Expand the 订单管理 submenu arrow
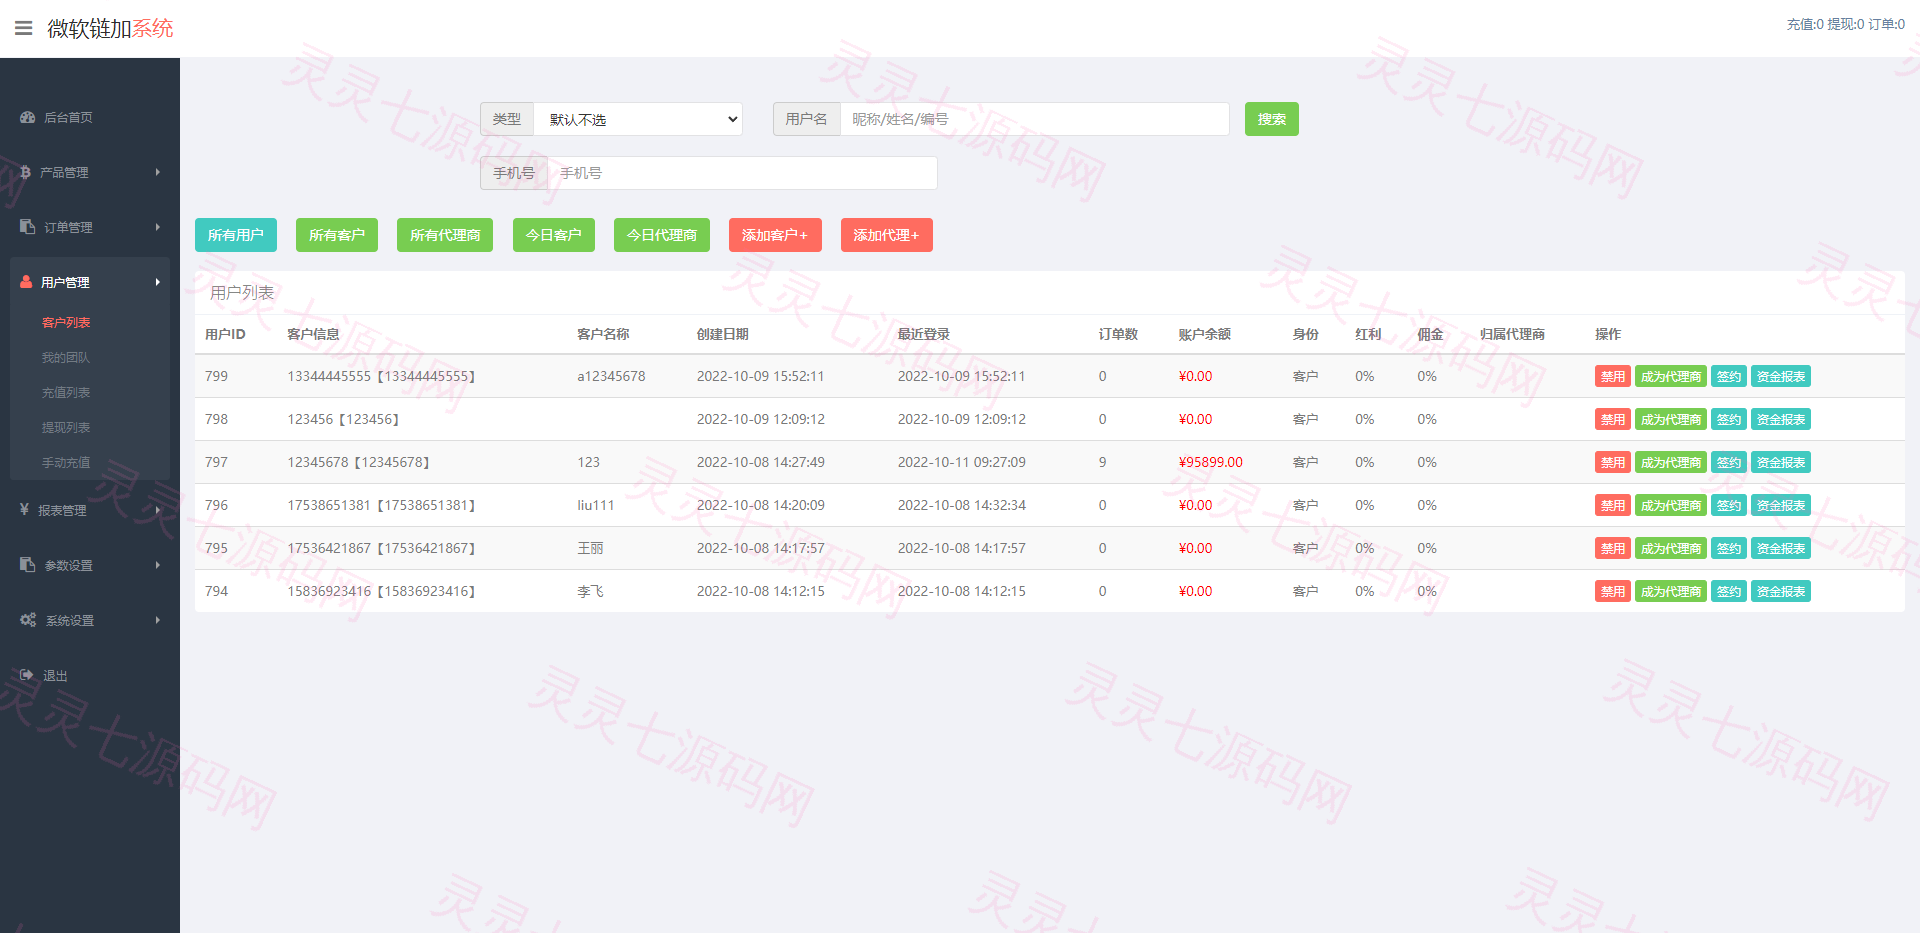 coord(158,227)
